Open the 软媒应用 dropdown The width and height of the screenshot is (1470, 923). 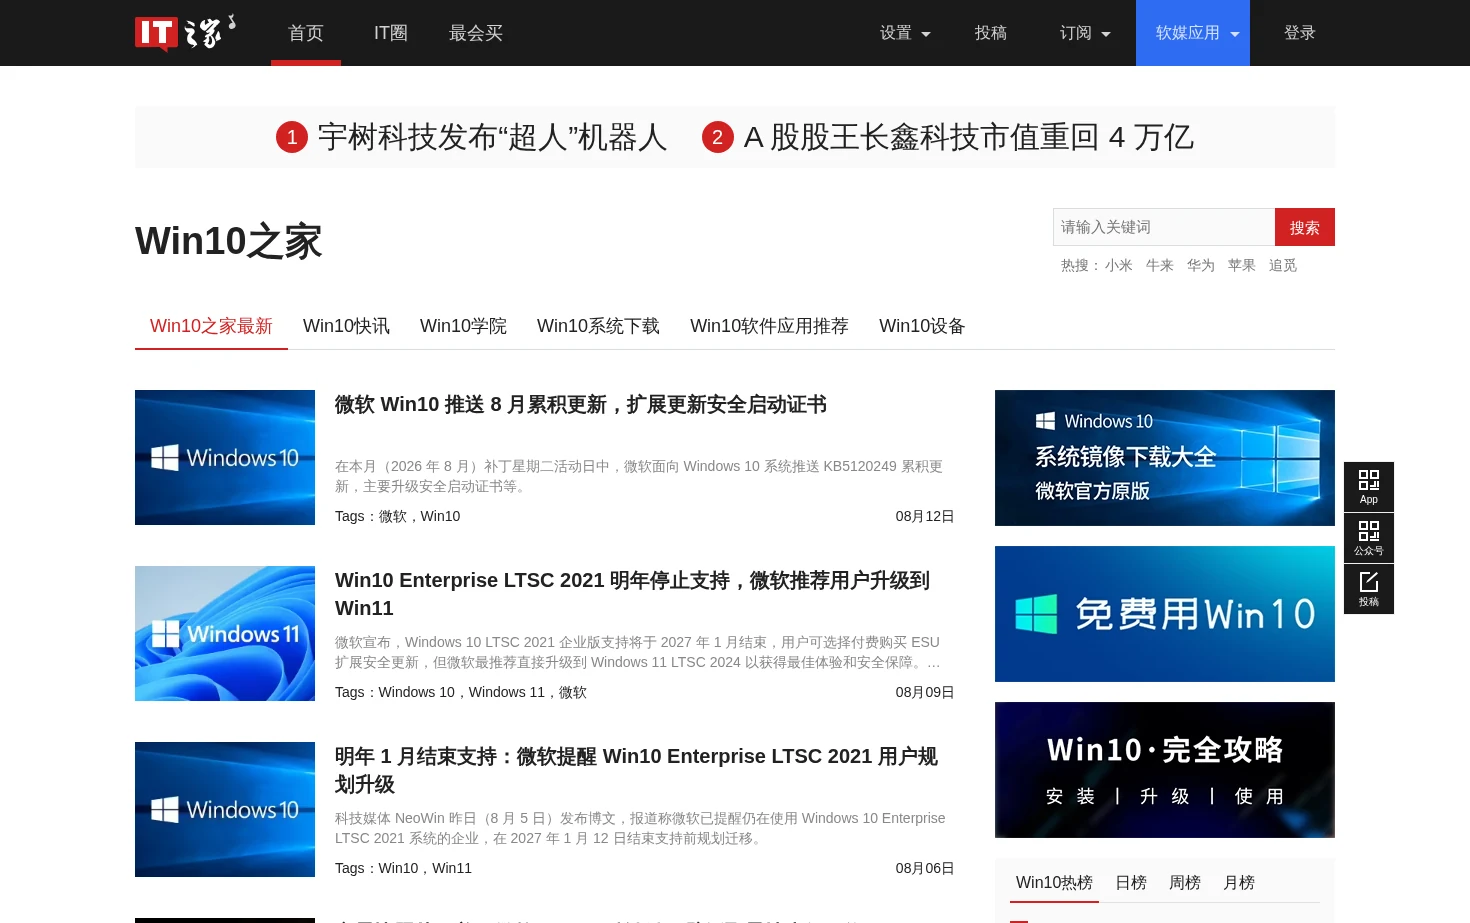[1193, 33]
